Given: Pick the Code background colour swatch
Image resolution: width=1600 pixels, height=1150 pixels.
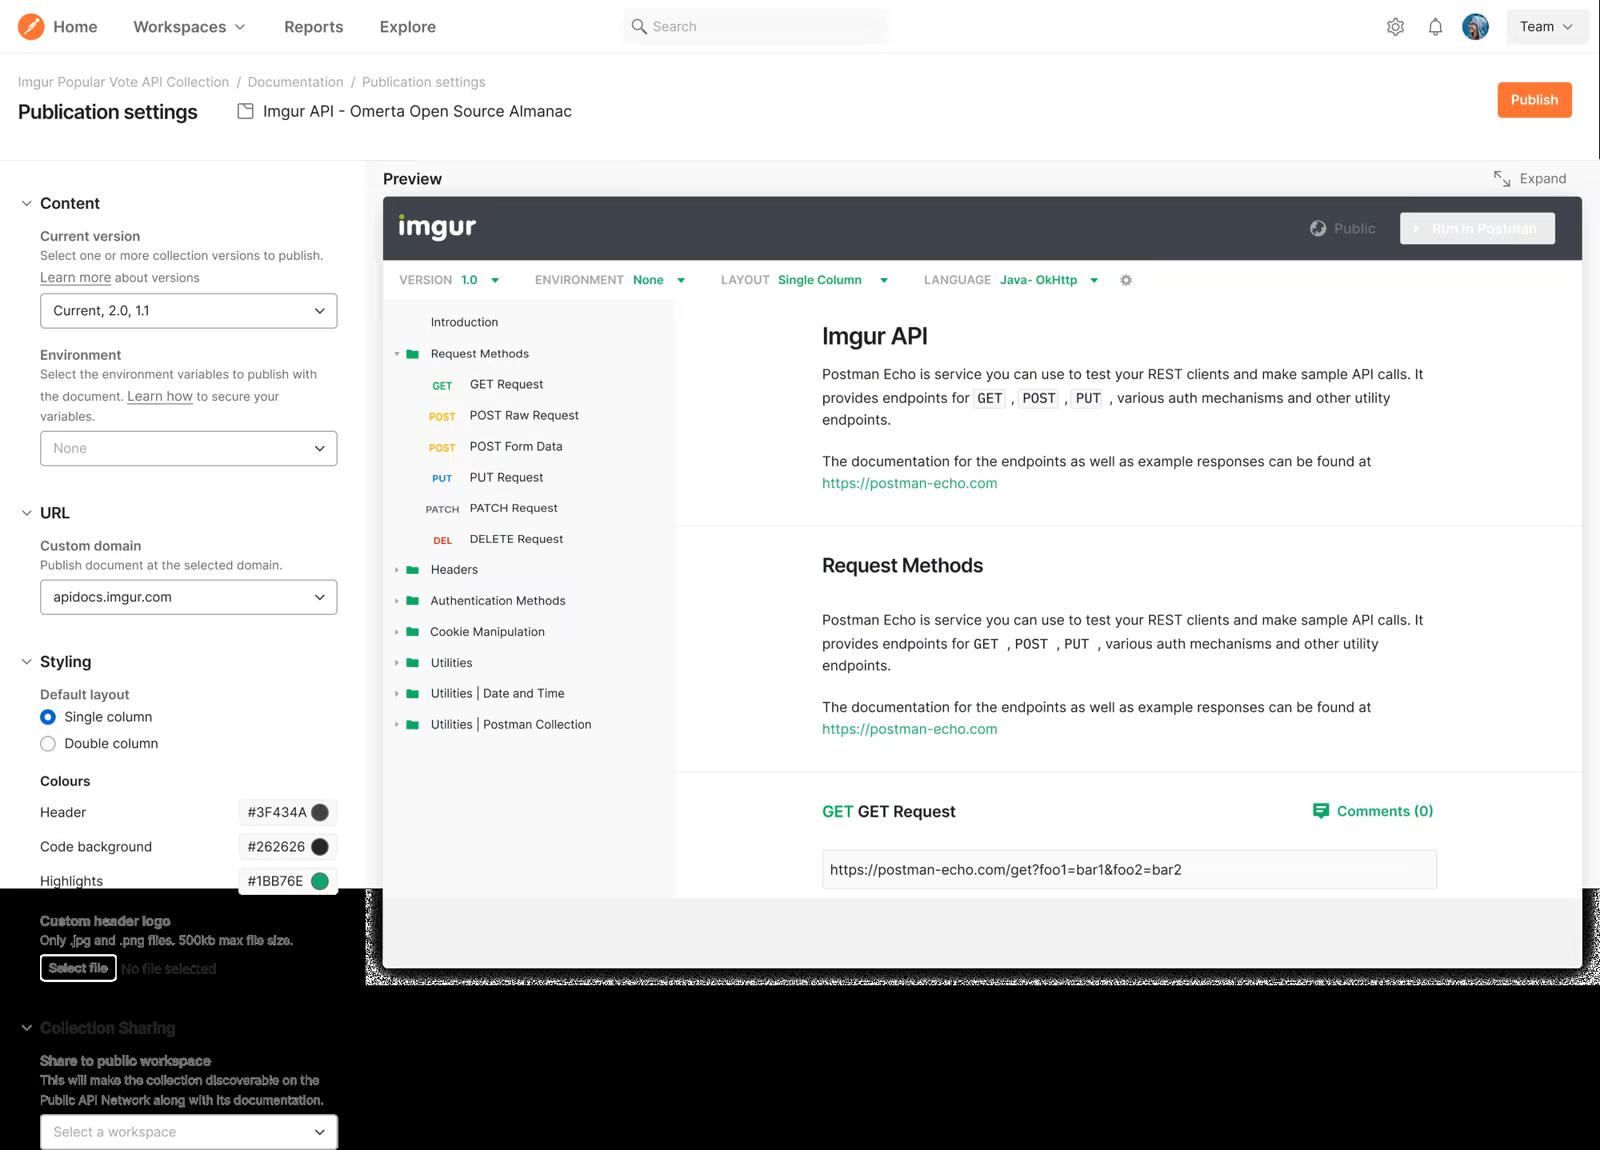Looking at the screenshot, I should 320,847.
